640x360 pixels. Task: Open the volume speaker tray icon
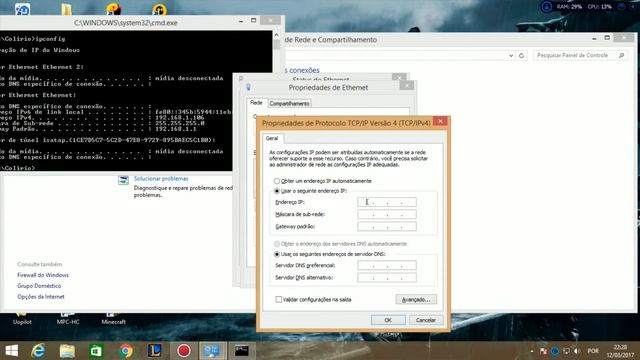coord(577,351)
